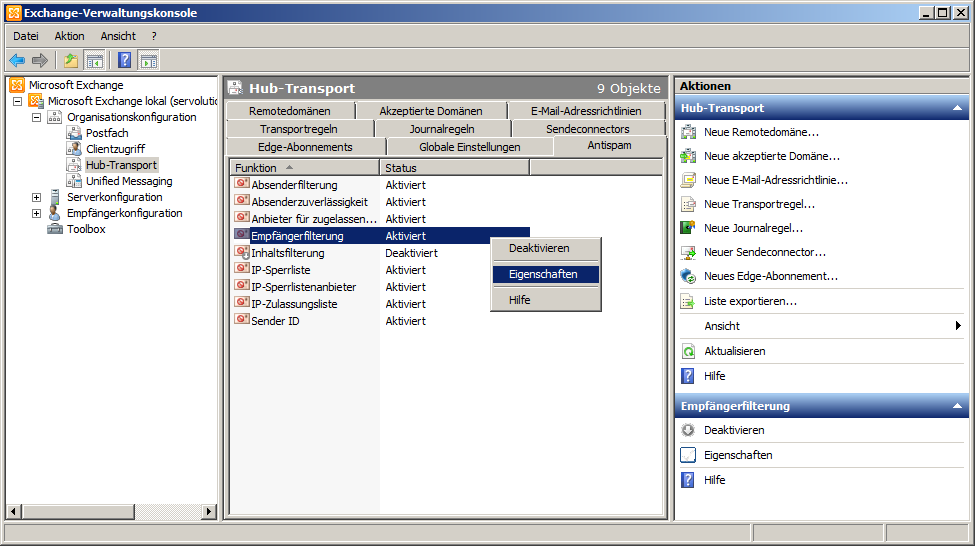The height and width of the screenshot is (546, 975).
Task: Click the Back arrow toolbar icon
Action: (17, 60)
